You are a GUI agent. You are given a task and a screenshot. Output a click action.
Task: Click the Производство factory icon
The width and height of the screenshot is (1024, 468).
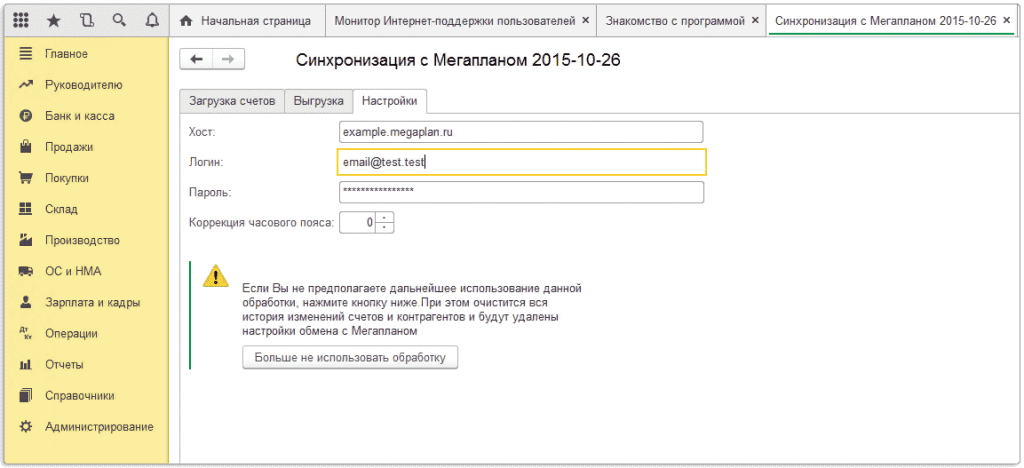pos(26,240)
